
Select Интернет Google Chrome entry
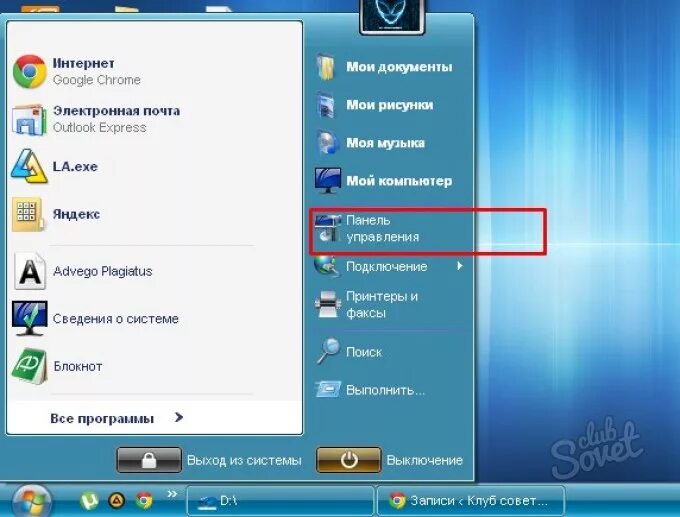pyautogui.click(x=154, y=72)
